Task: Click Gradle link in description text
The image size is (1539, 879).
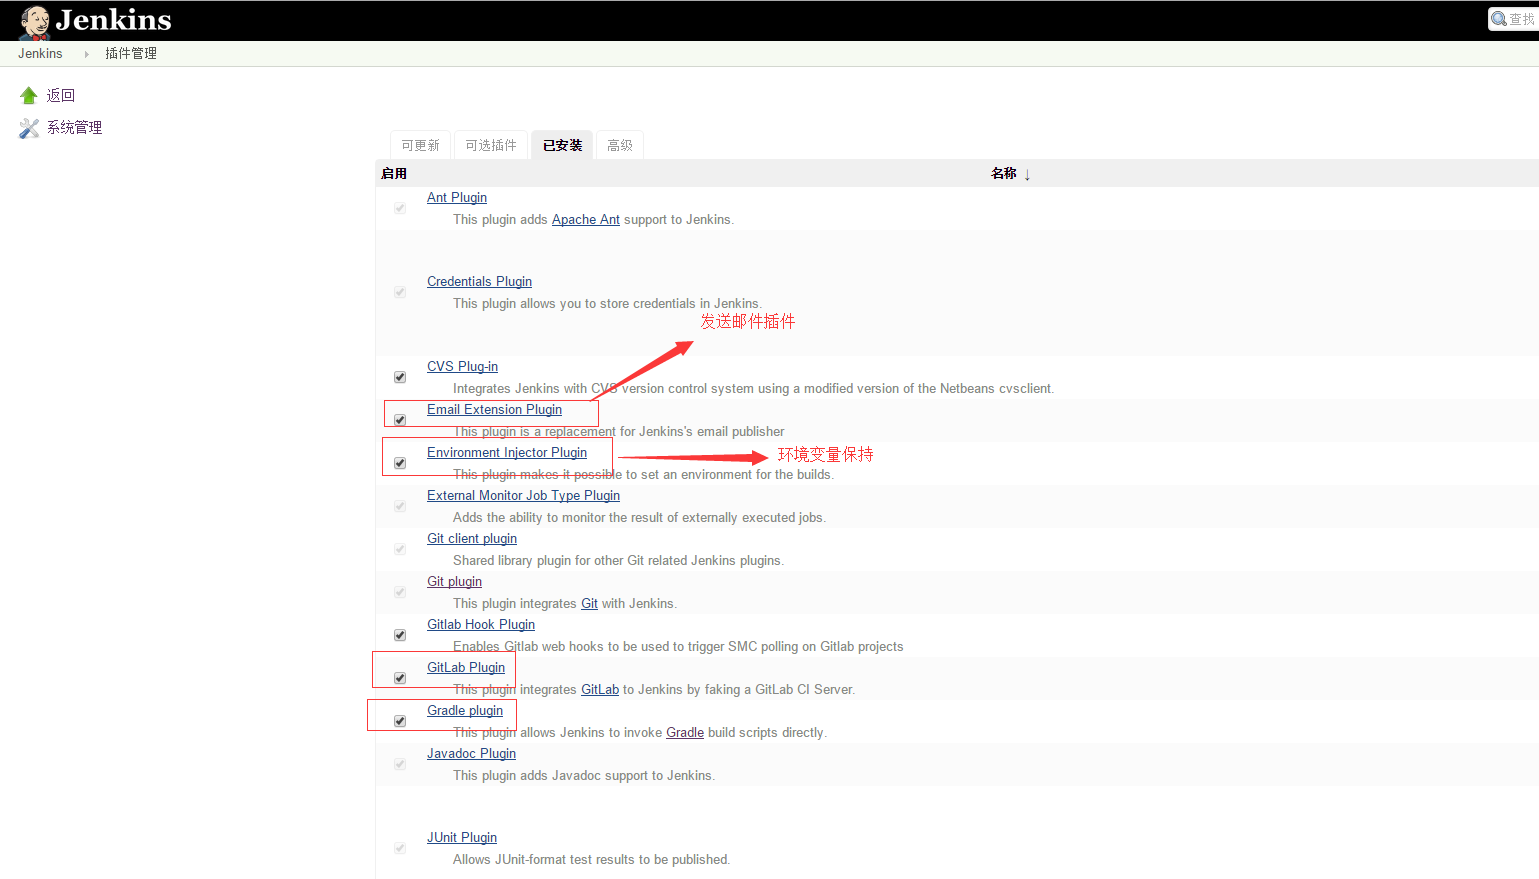Action: 685,733
